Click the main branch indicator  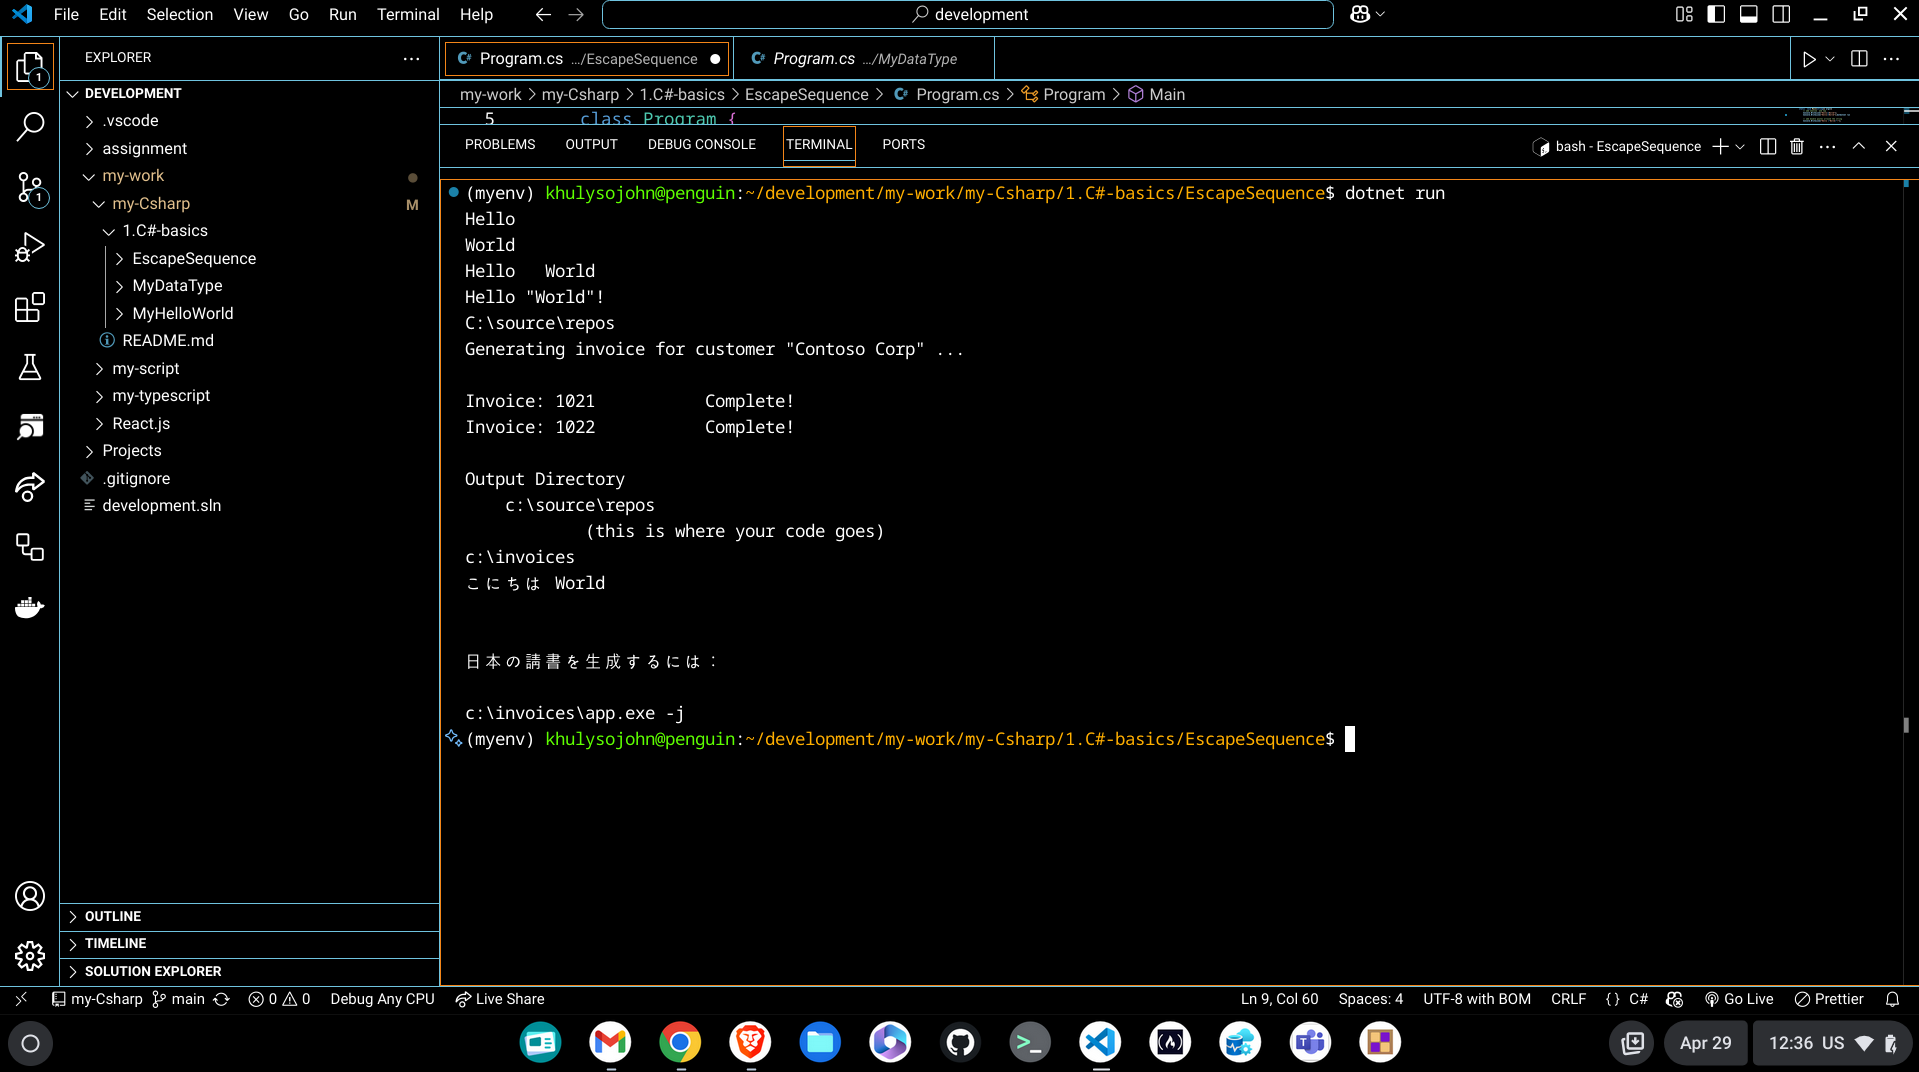(179, 999)
